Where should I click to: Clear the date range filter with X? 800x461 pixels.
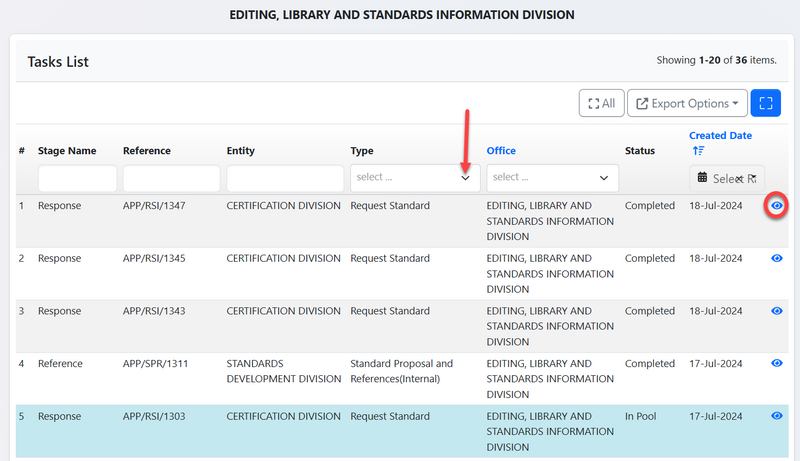click(738, 178)
